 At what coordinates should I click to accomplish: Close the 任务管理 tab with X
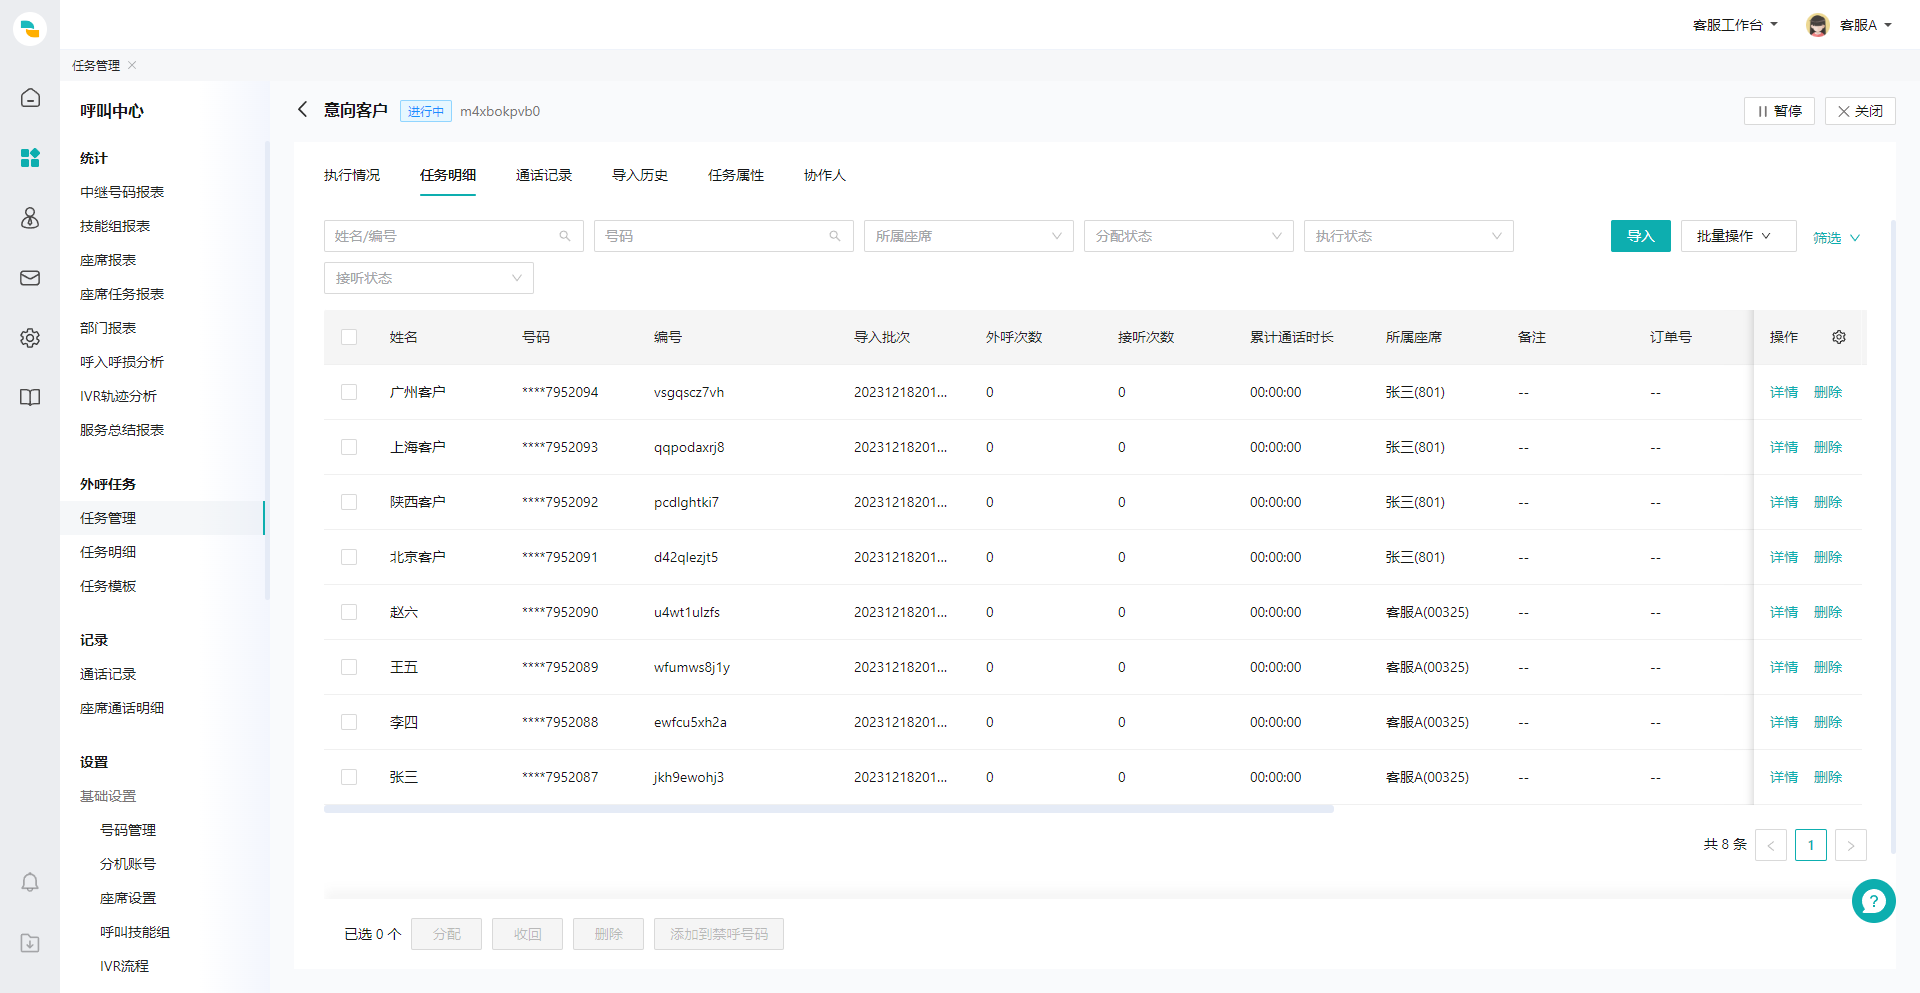[x=132, y=65]
